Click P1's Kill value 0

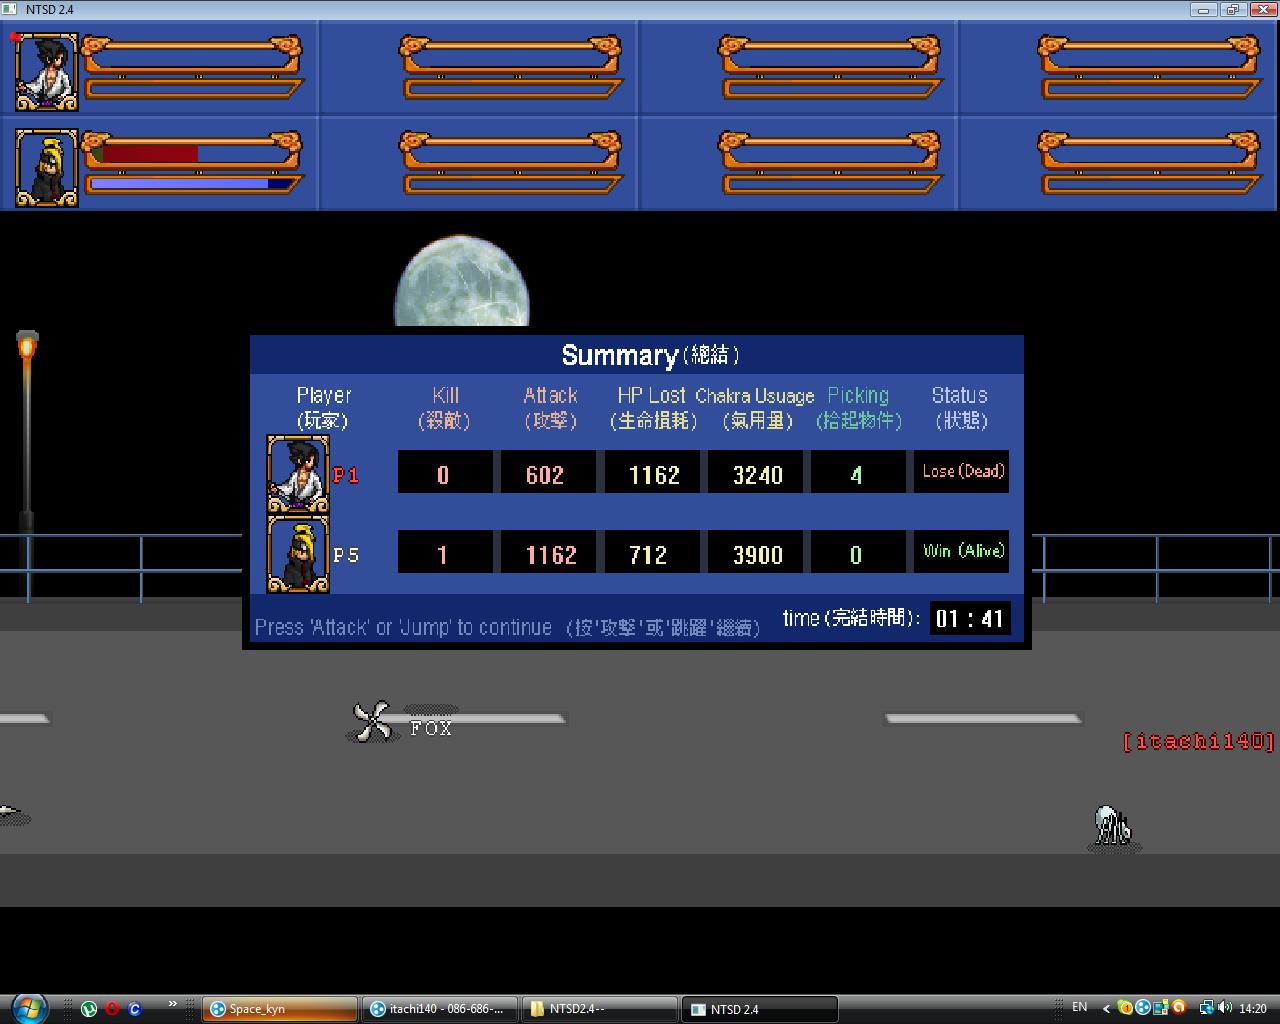pyautogui.click(x=445, y=472)
